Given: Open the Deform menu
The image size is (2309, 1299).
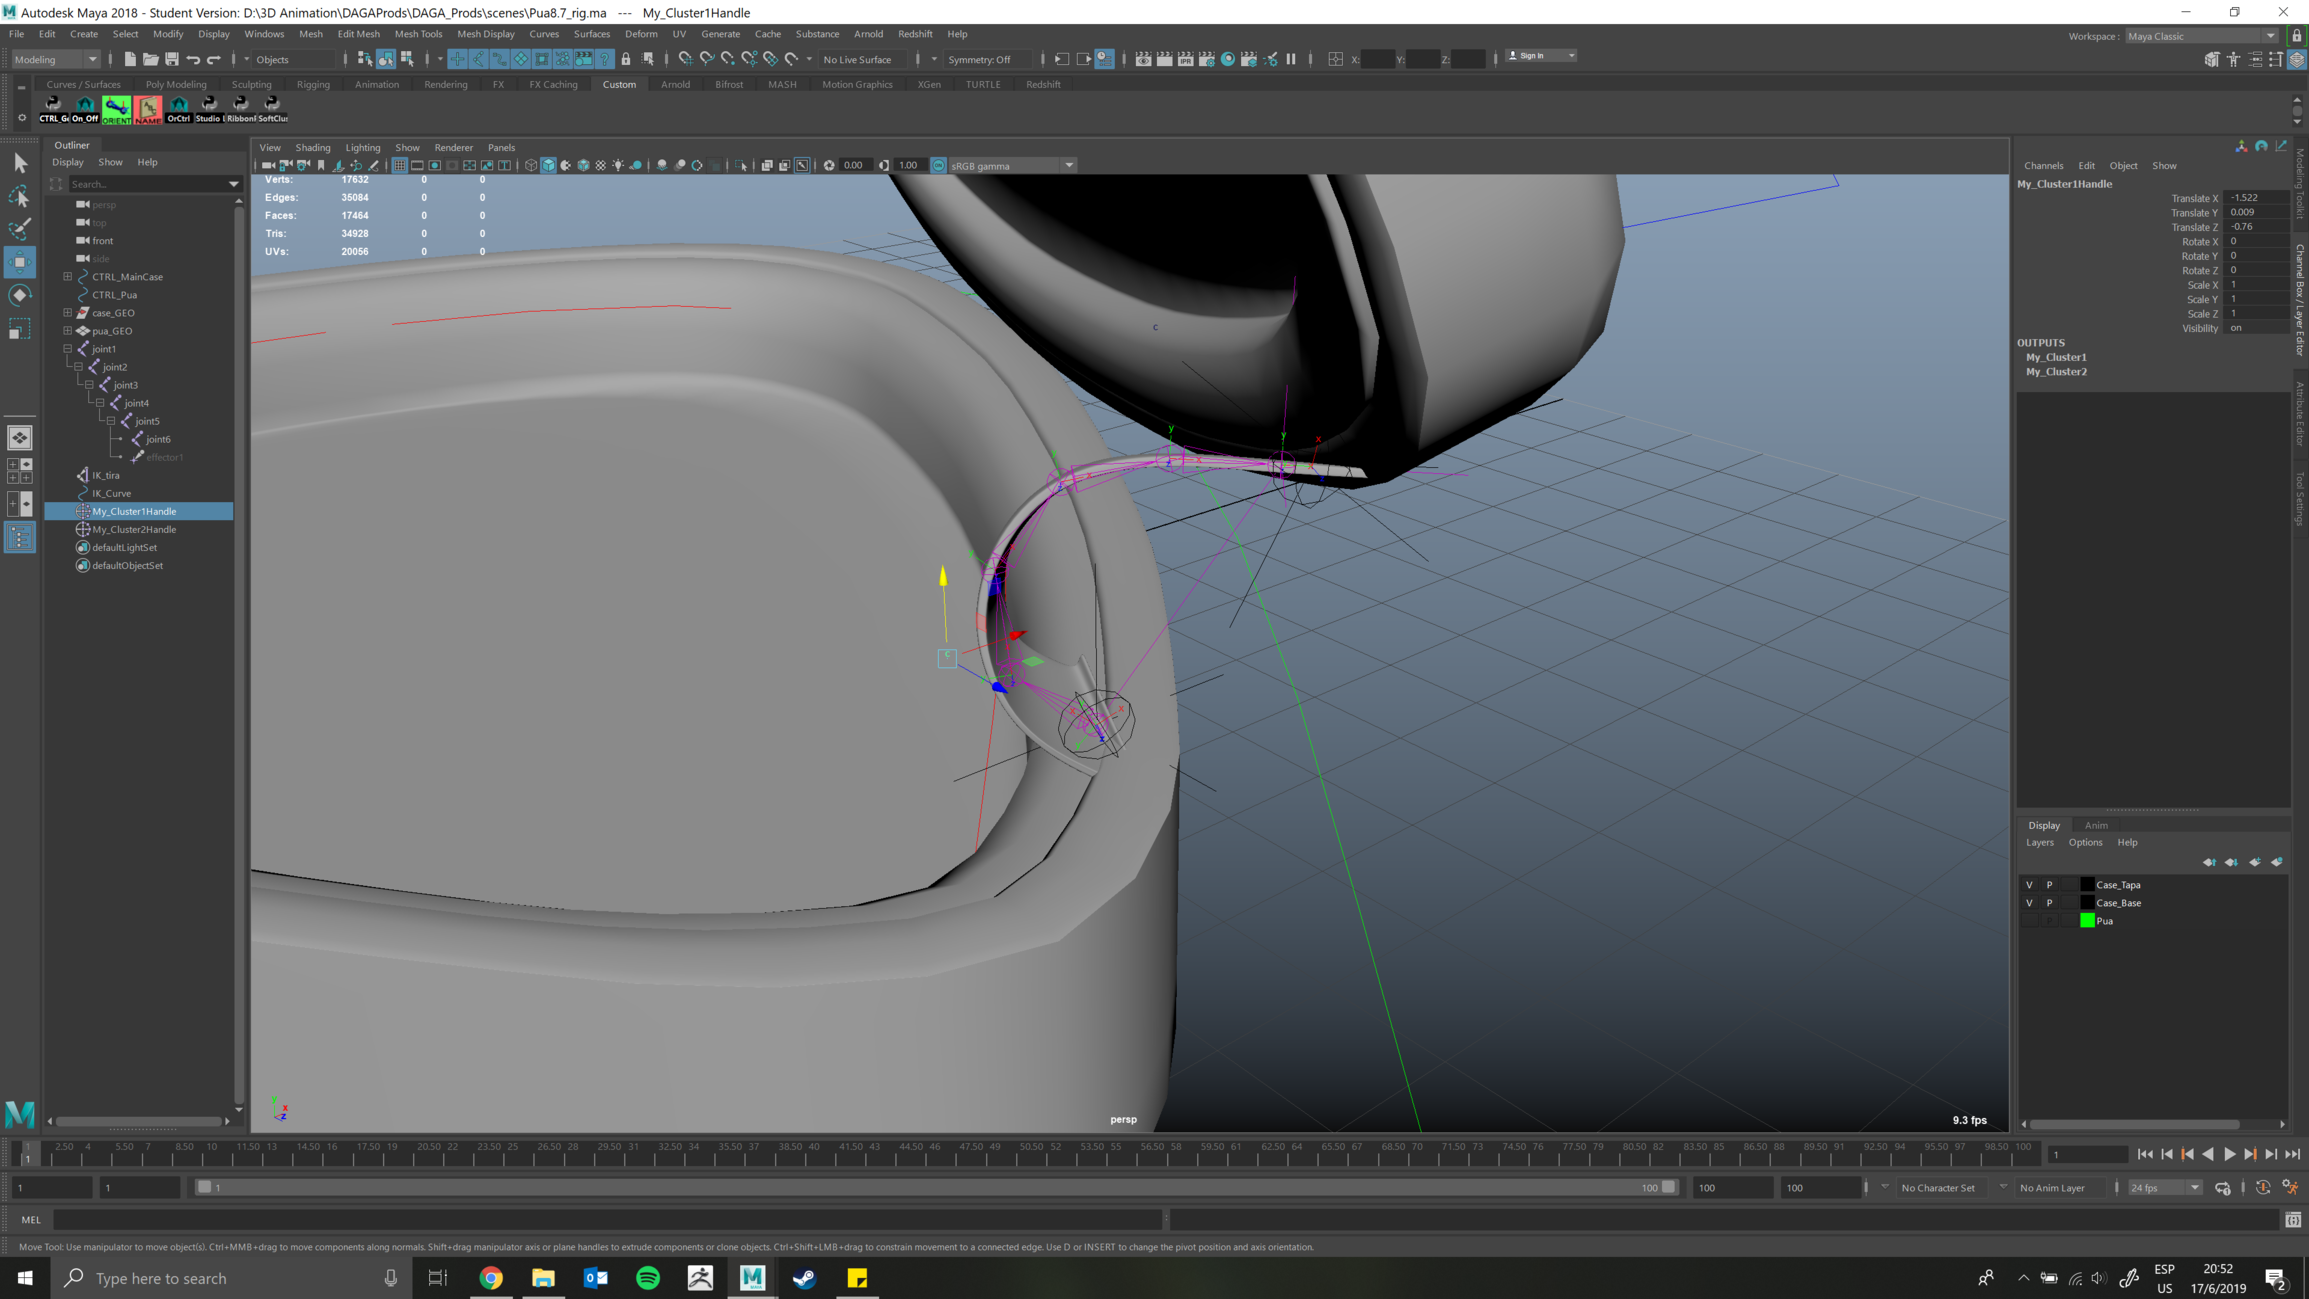Looking at the screenshot, I should coord(640,34).
